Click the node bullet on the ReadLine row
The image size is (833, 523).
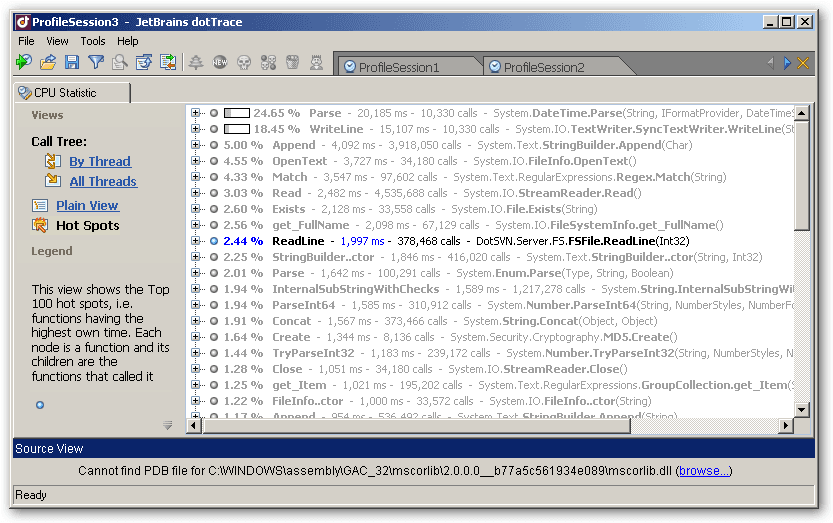214,241
